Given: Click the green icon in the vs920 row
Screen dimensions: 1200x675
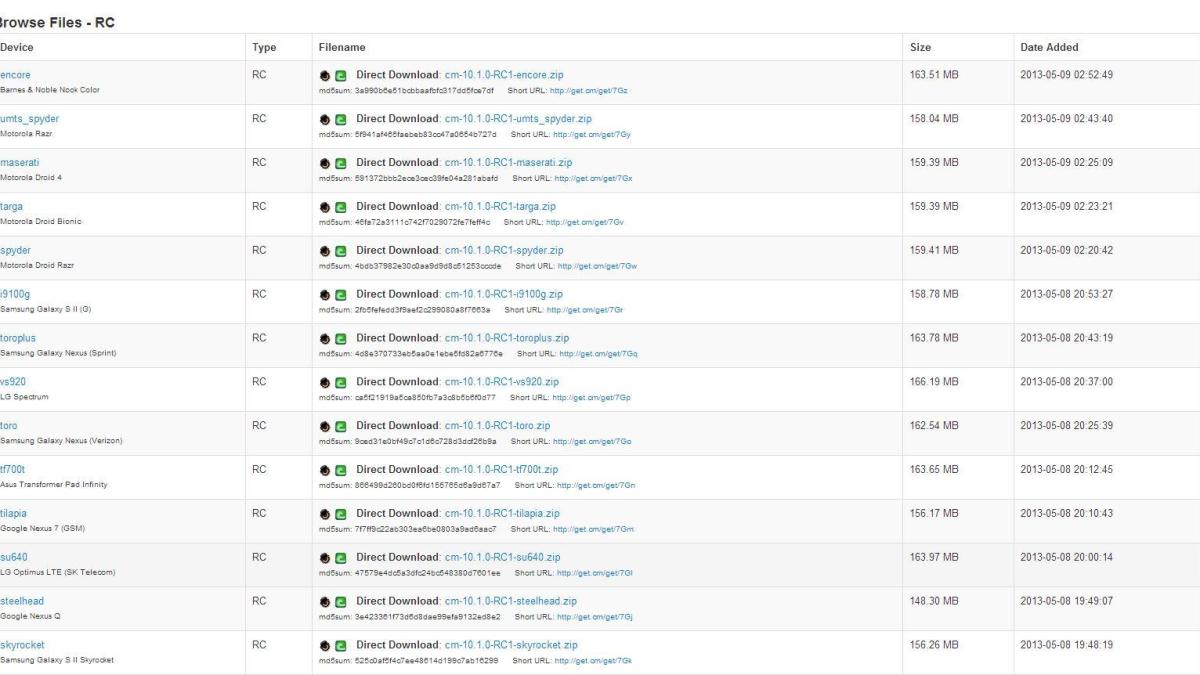Looking at the screenshot, I should [x=340, y=382].
